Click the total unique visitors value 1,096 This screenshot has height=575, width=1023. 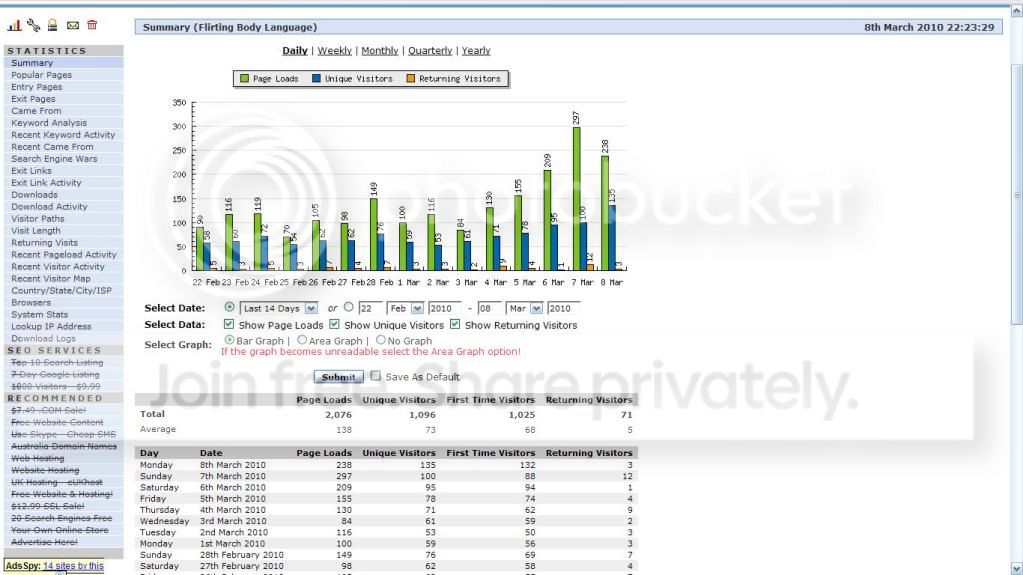click(422, 414)
